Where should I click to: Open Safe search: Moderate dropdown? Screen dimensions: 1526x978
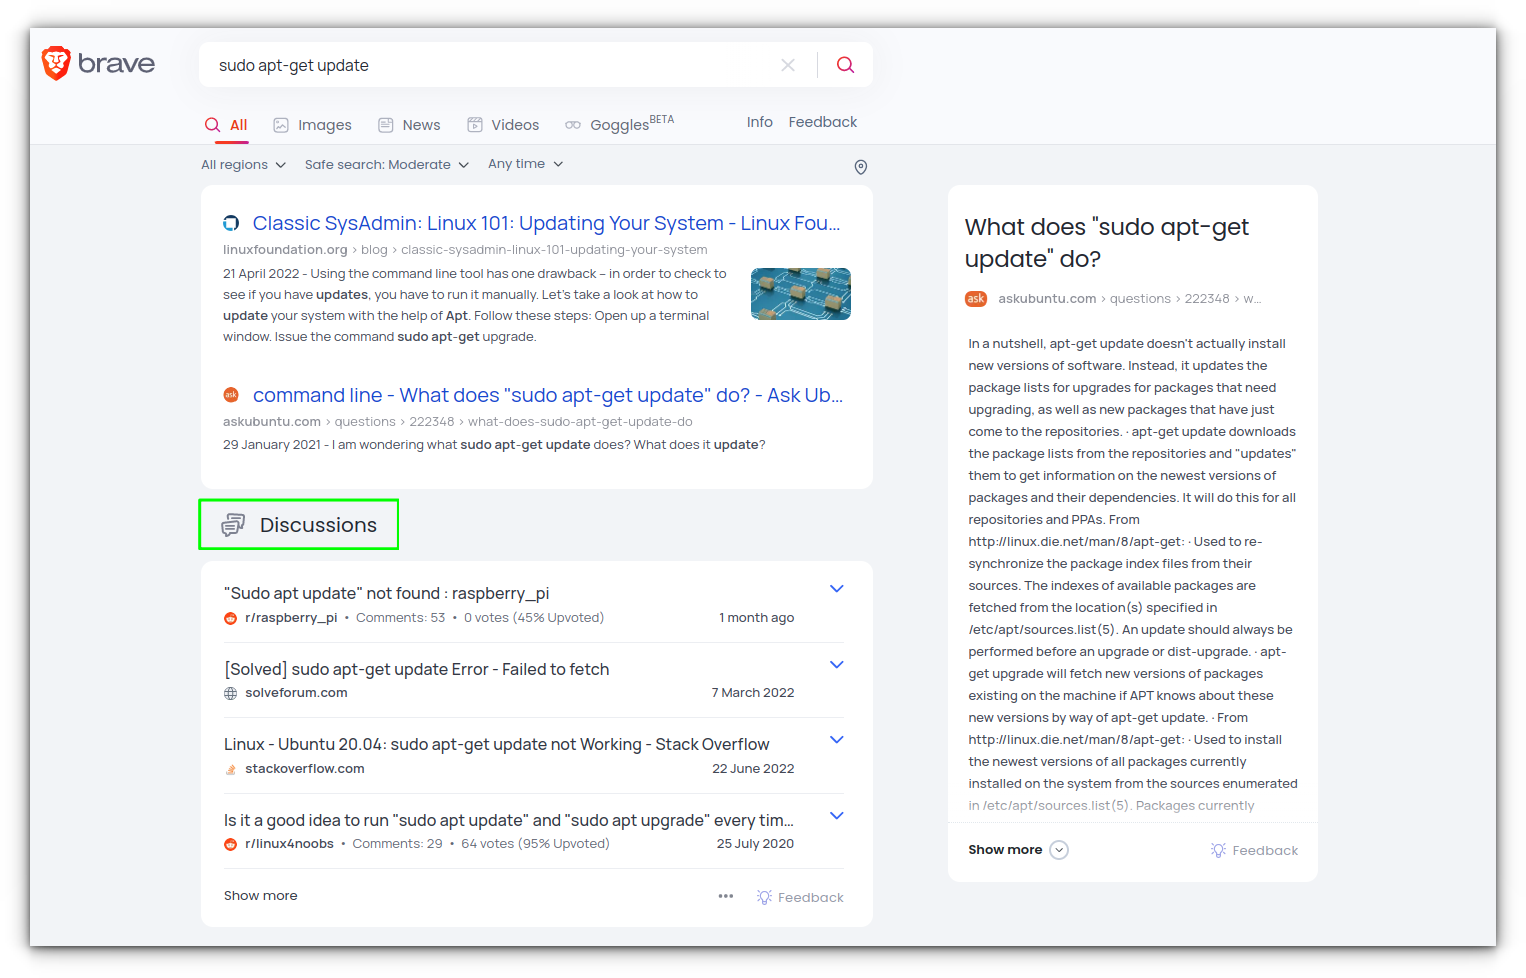pos(386,165)
